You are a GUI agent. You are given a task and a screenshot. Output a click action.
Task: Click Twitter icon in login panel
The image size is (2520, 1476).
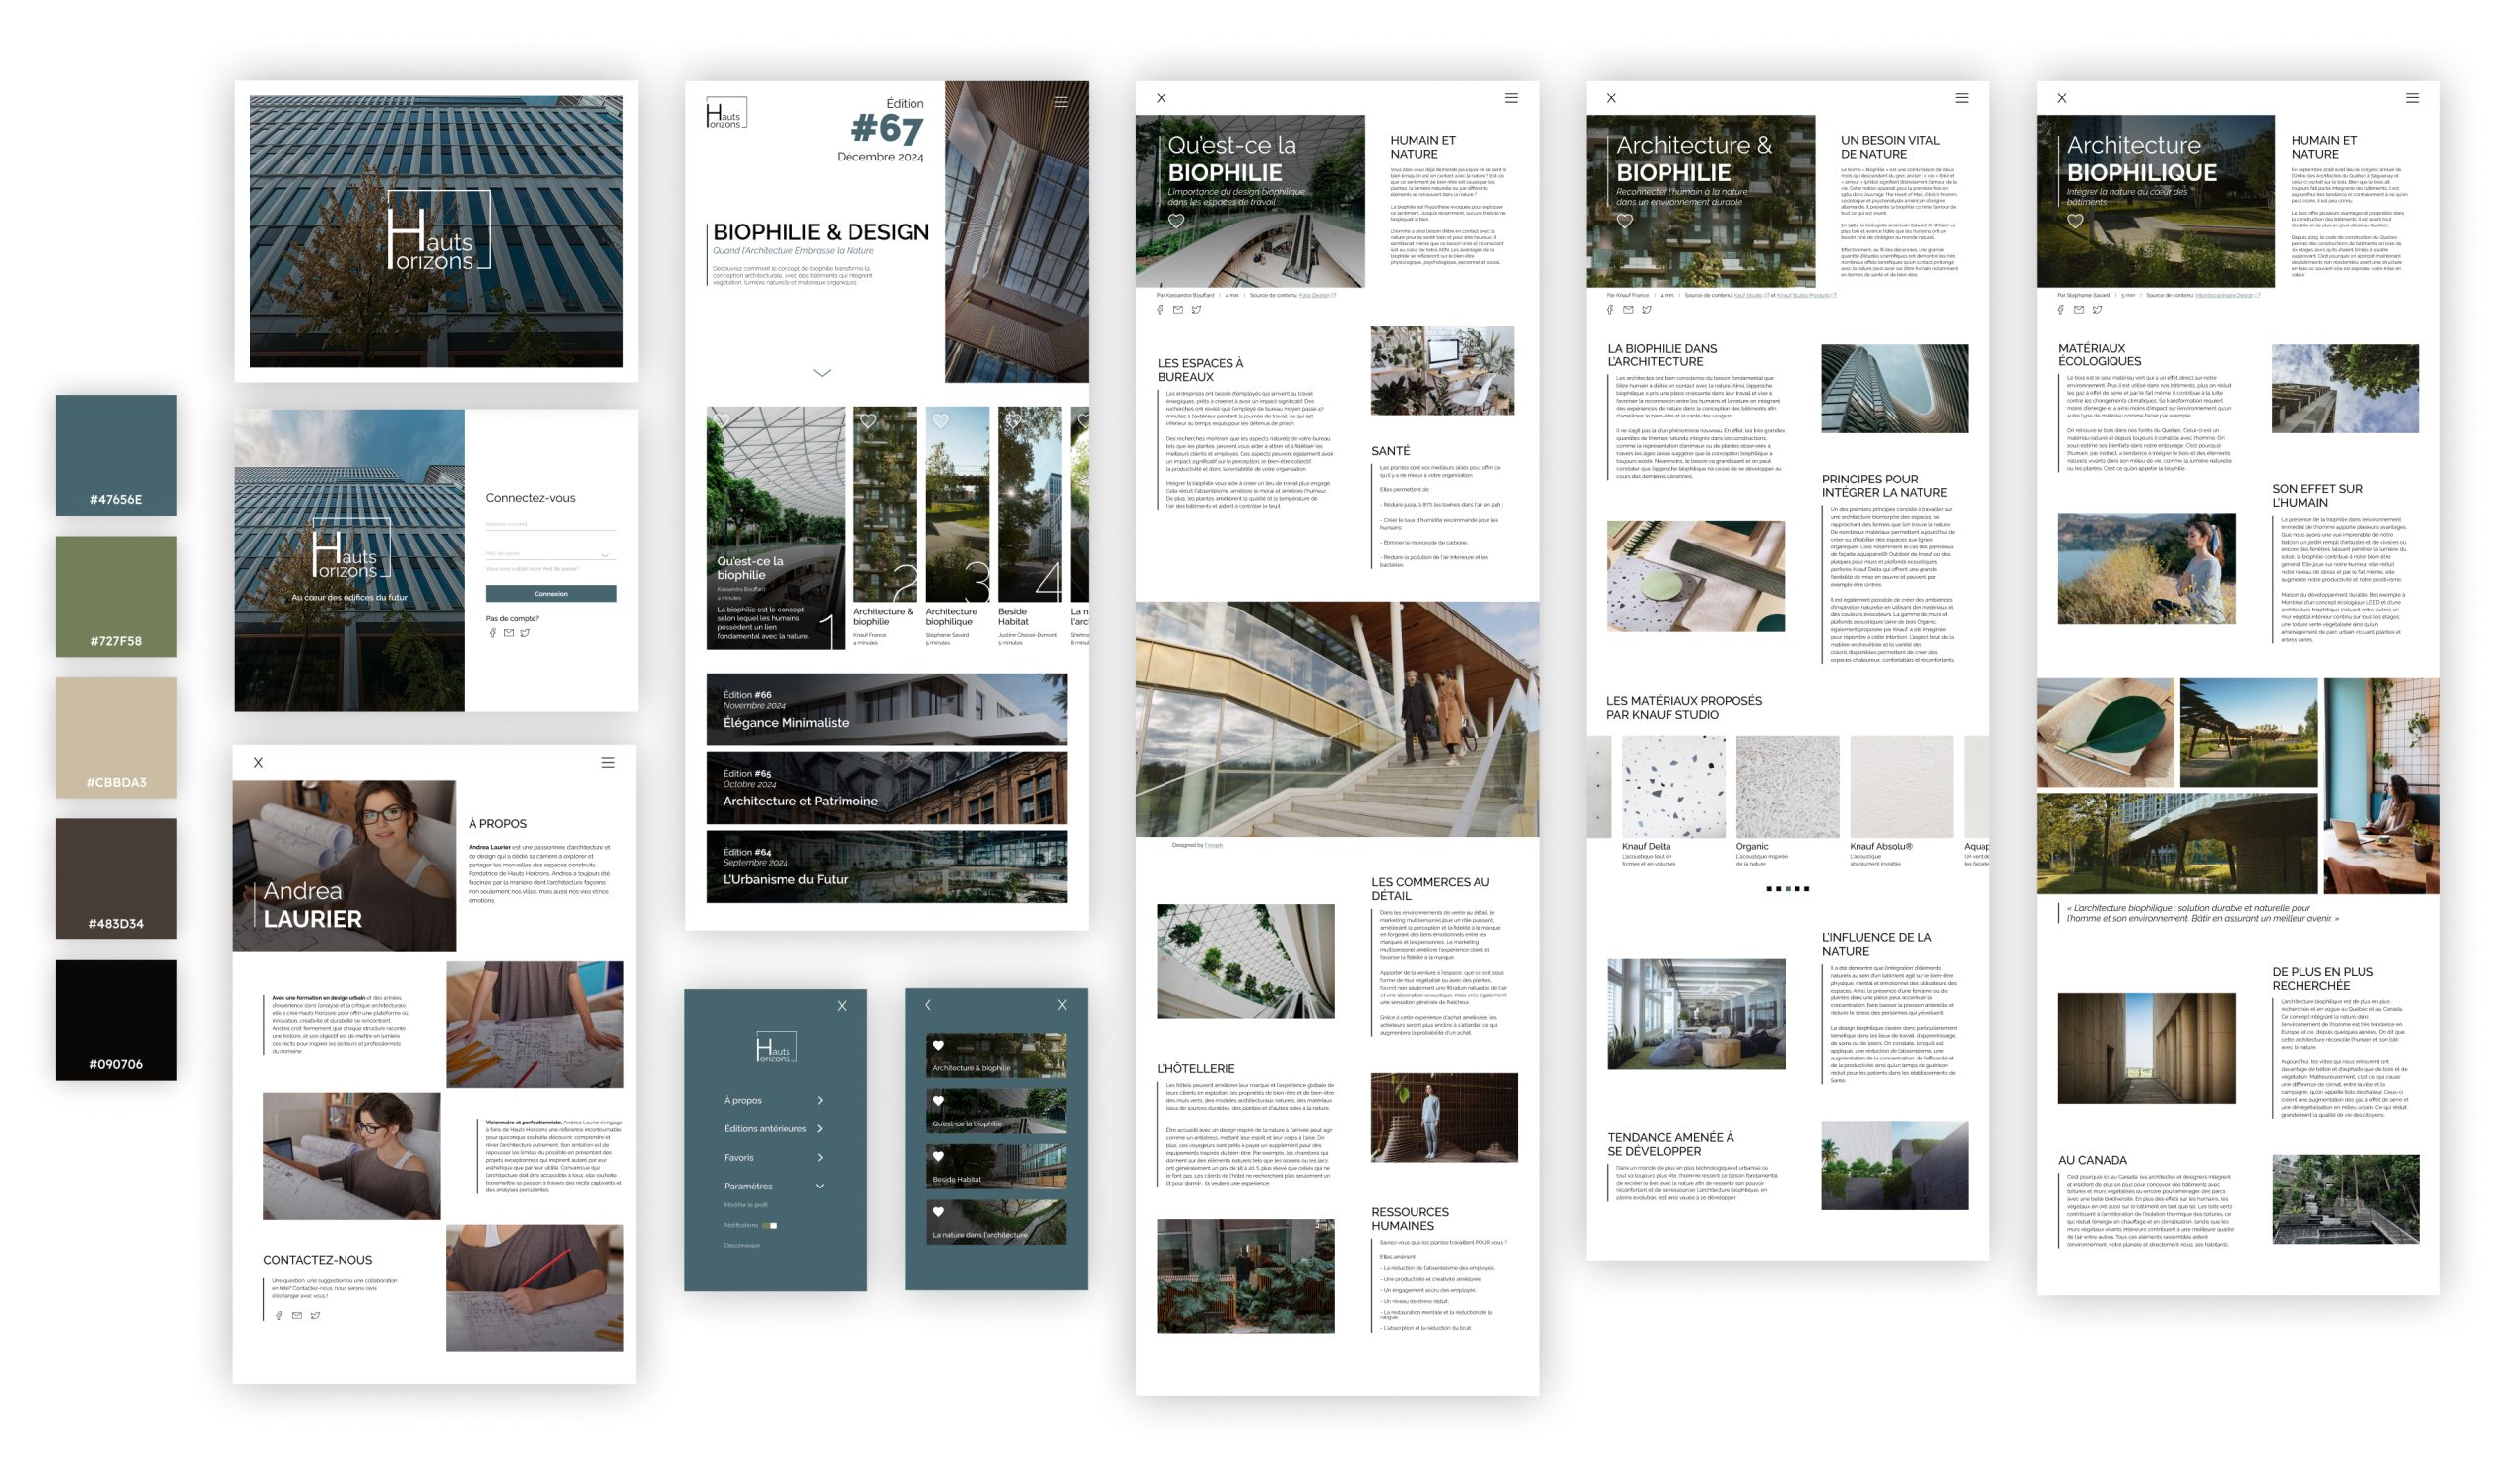(525, 633)
